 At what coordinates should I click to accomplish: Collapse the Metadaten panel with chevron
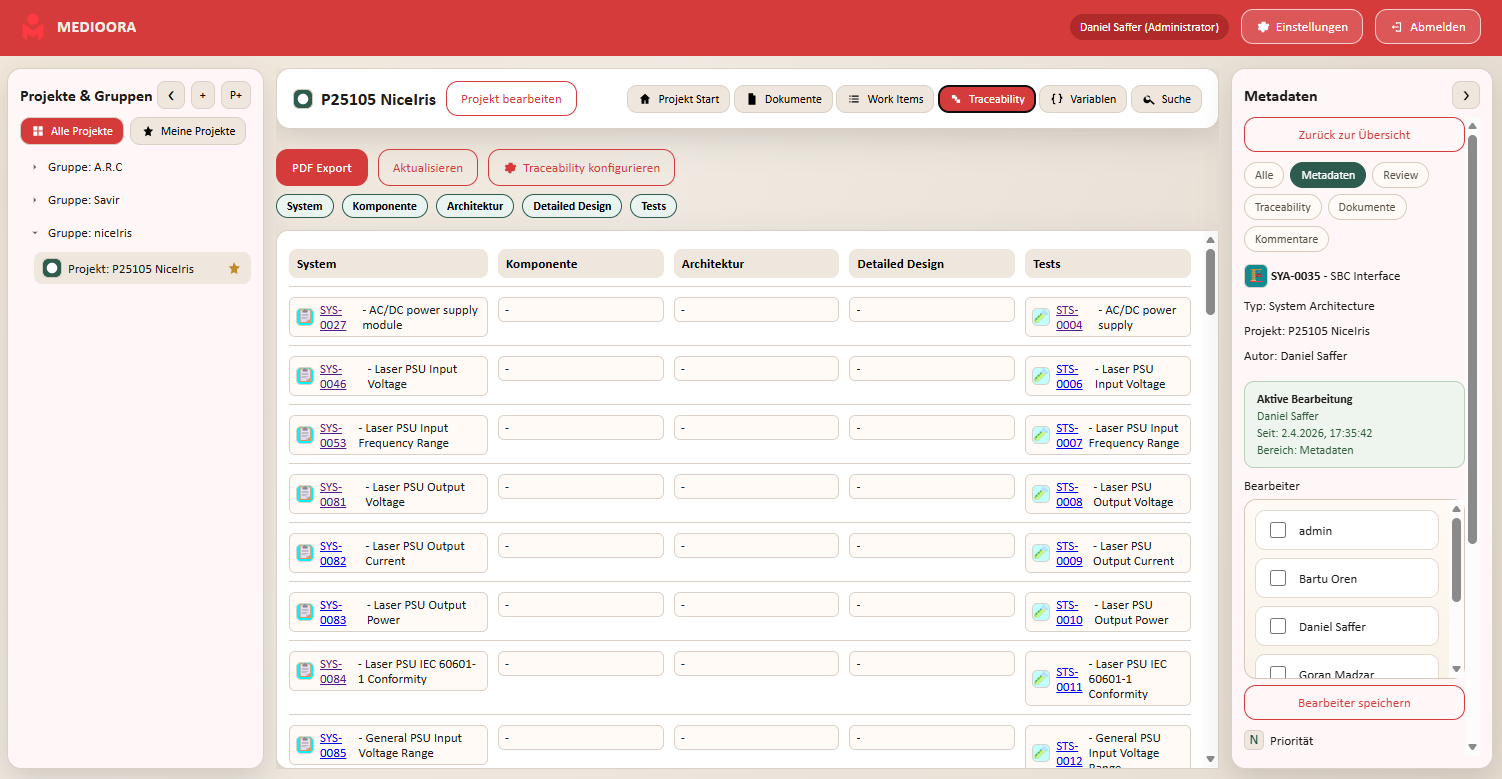(x=1465, y=95)
